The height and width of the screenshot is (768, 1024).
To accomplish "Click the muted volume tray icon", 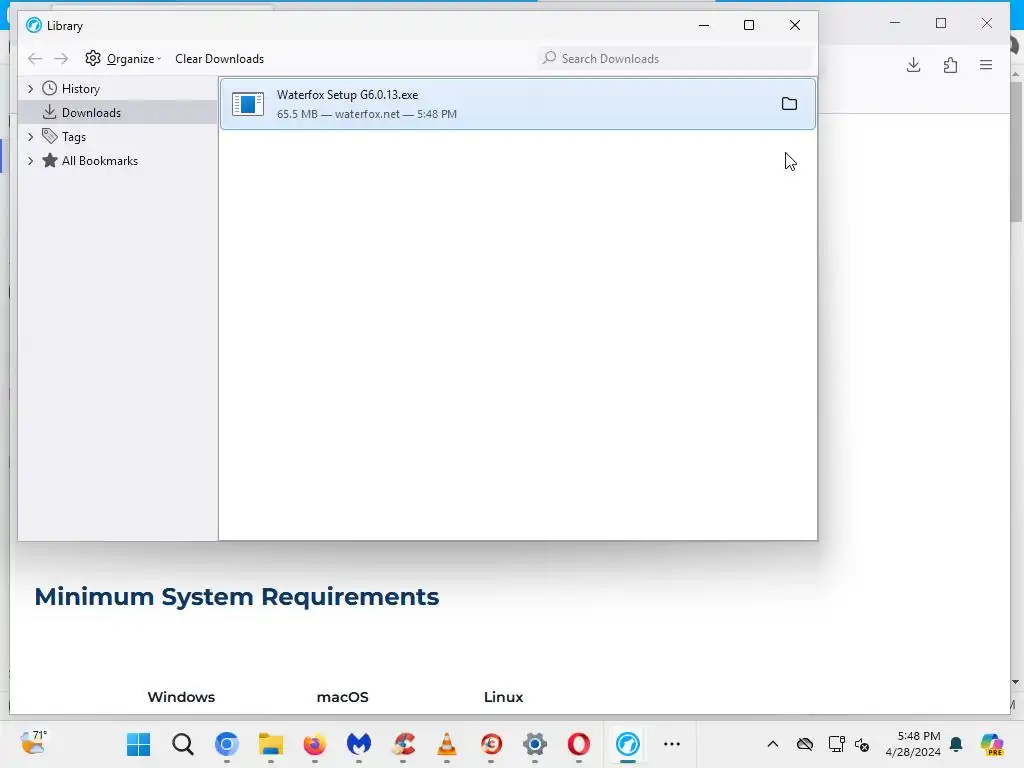I will [x=862, y=744].
